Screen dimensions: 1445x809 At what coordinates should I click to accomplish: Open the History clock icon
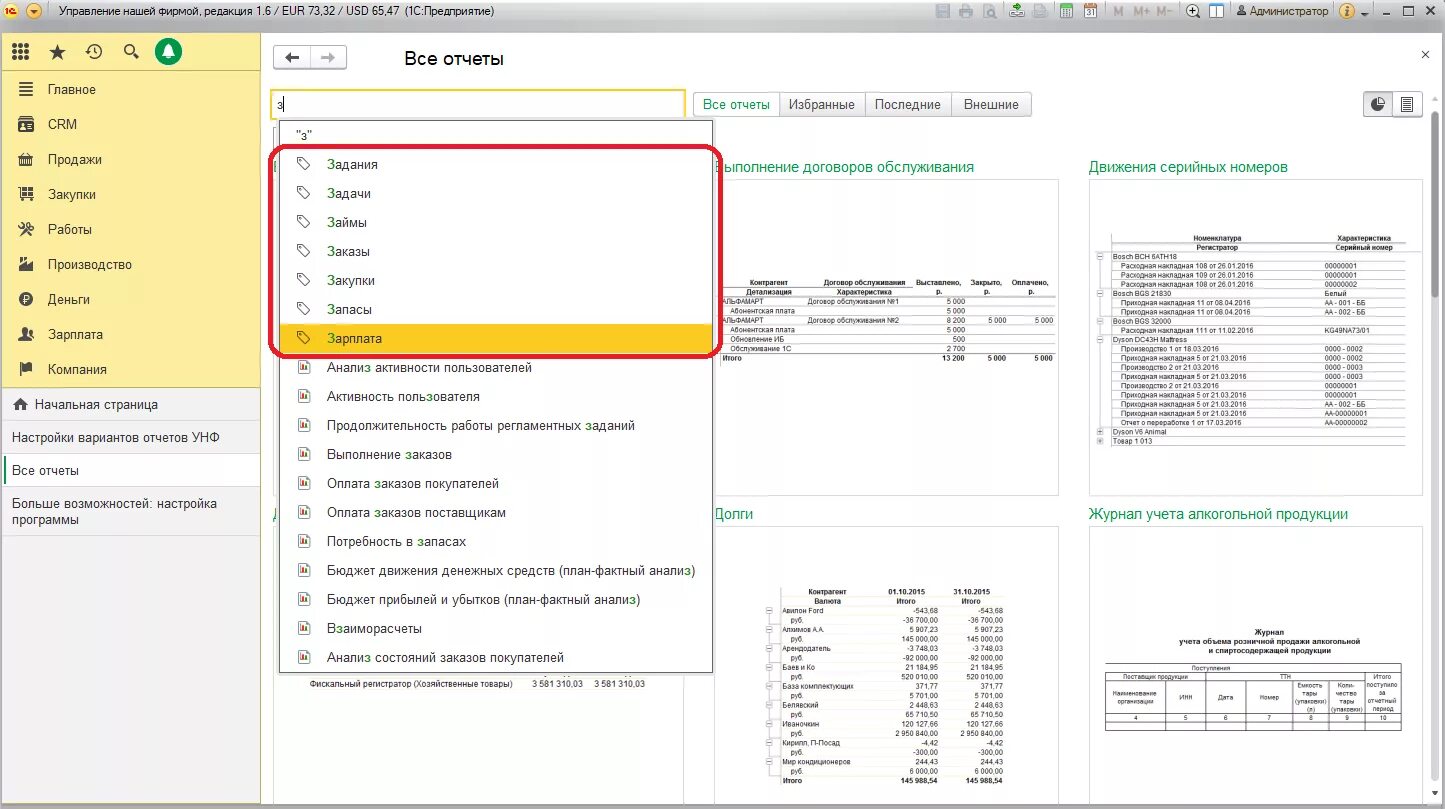point(94,52)
